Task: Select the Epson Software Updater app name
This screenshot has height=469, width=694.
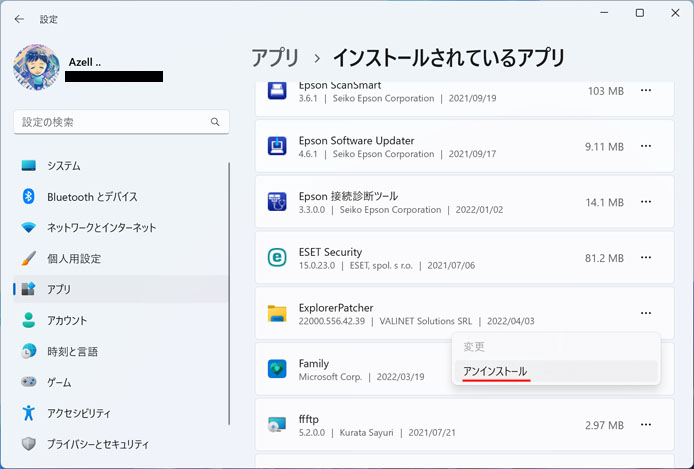Action: point(356,141)
